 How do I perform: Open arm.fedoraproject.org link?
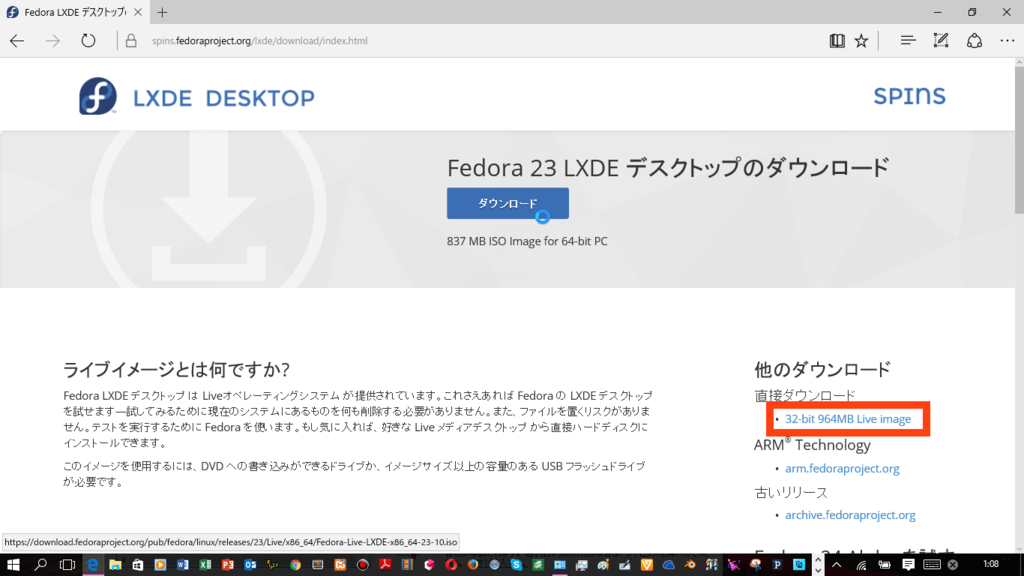coord(842,468)
